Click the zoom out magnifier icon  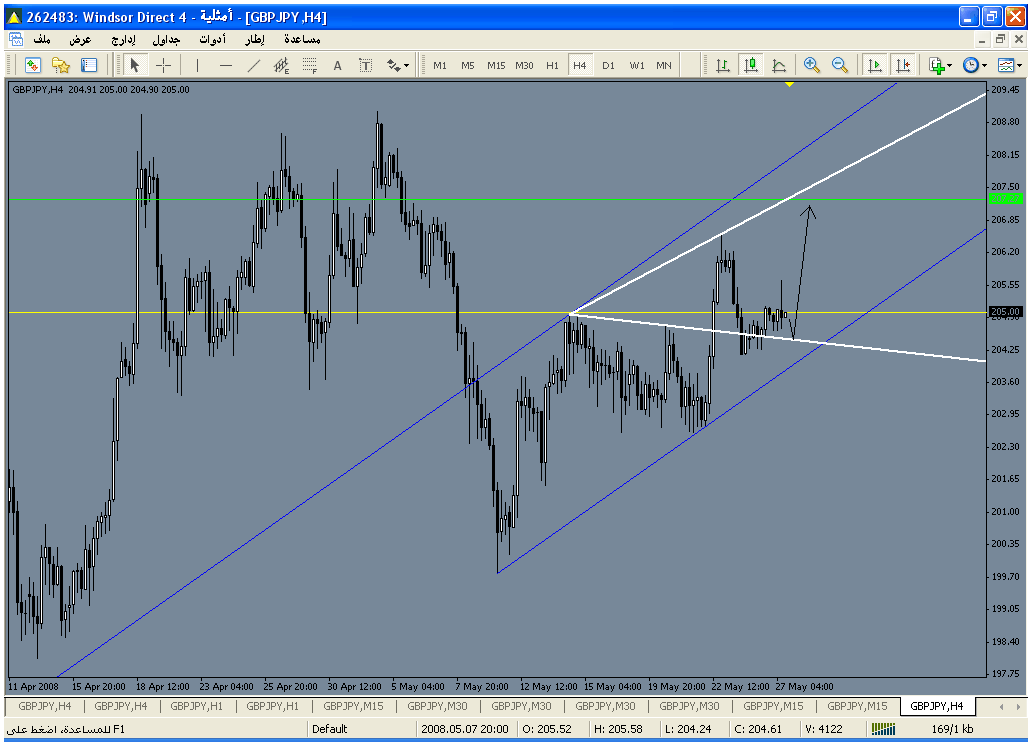839,65
